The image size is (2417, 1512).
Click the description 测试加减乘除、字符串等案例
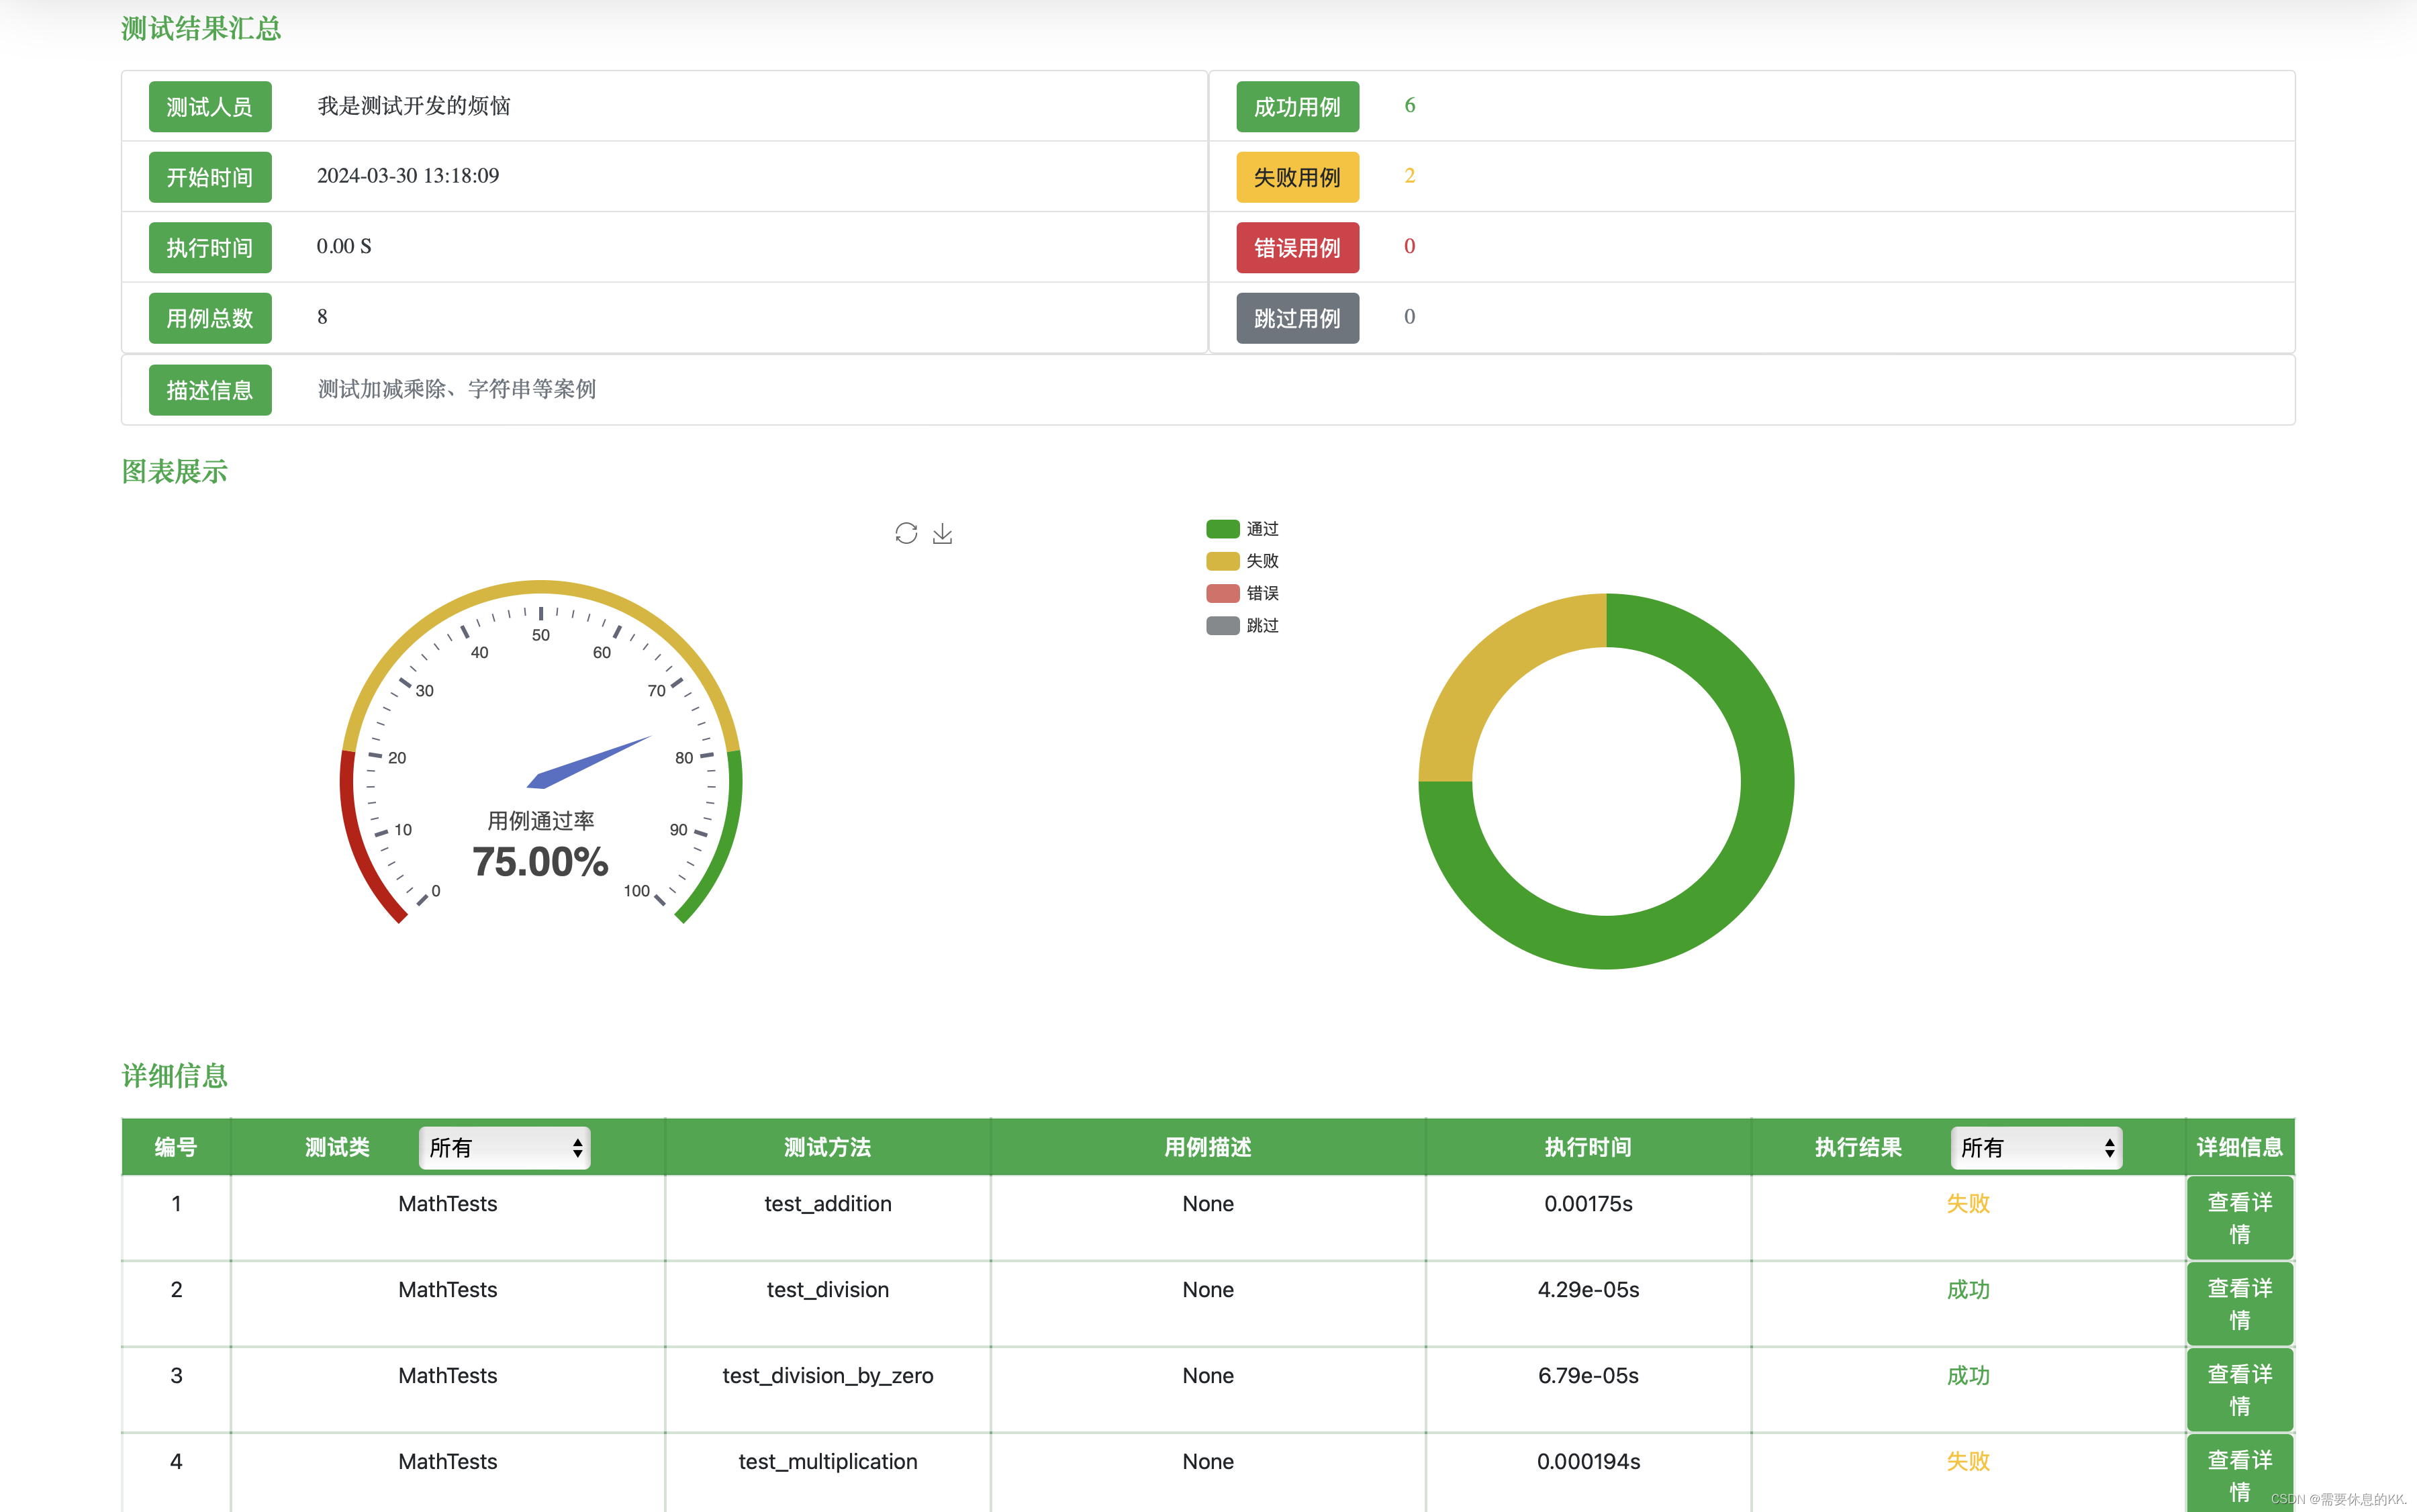pos(457,389)
